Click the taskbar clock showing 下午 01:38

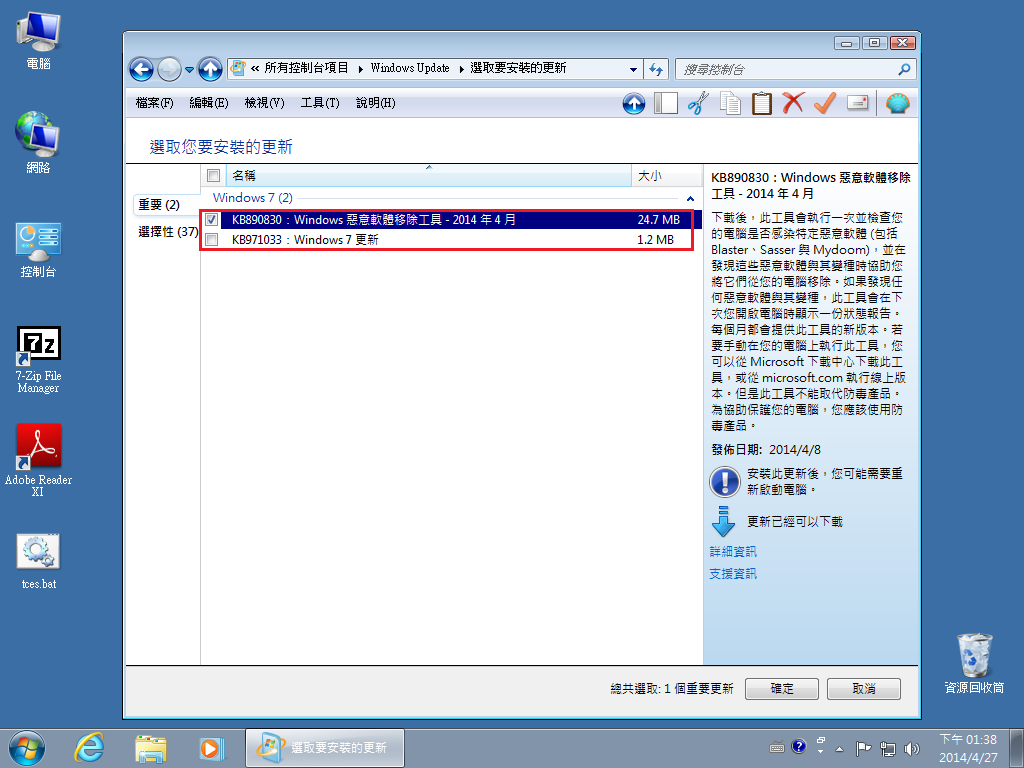(968, 748)
